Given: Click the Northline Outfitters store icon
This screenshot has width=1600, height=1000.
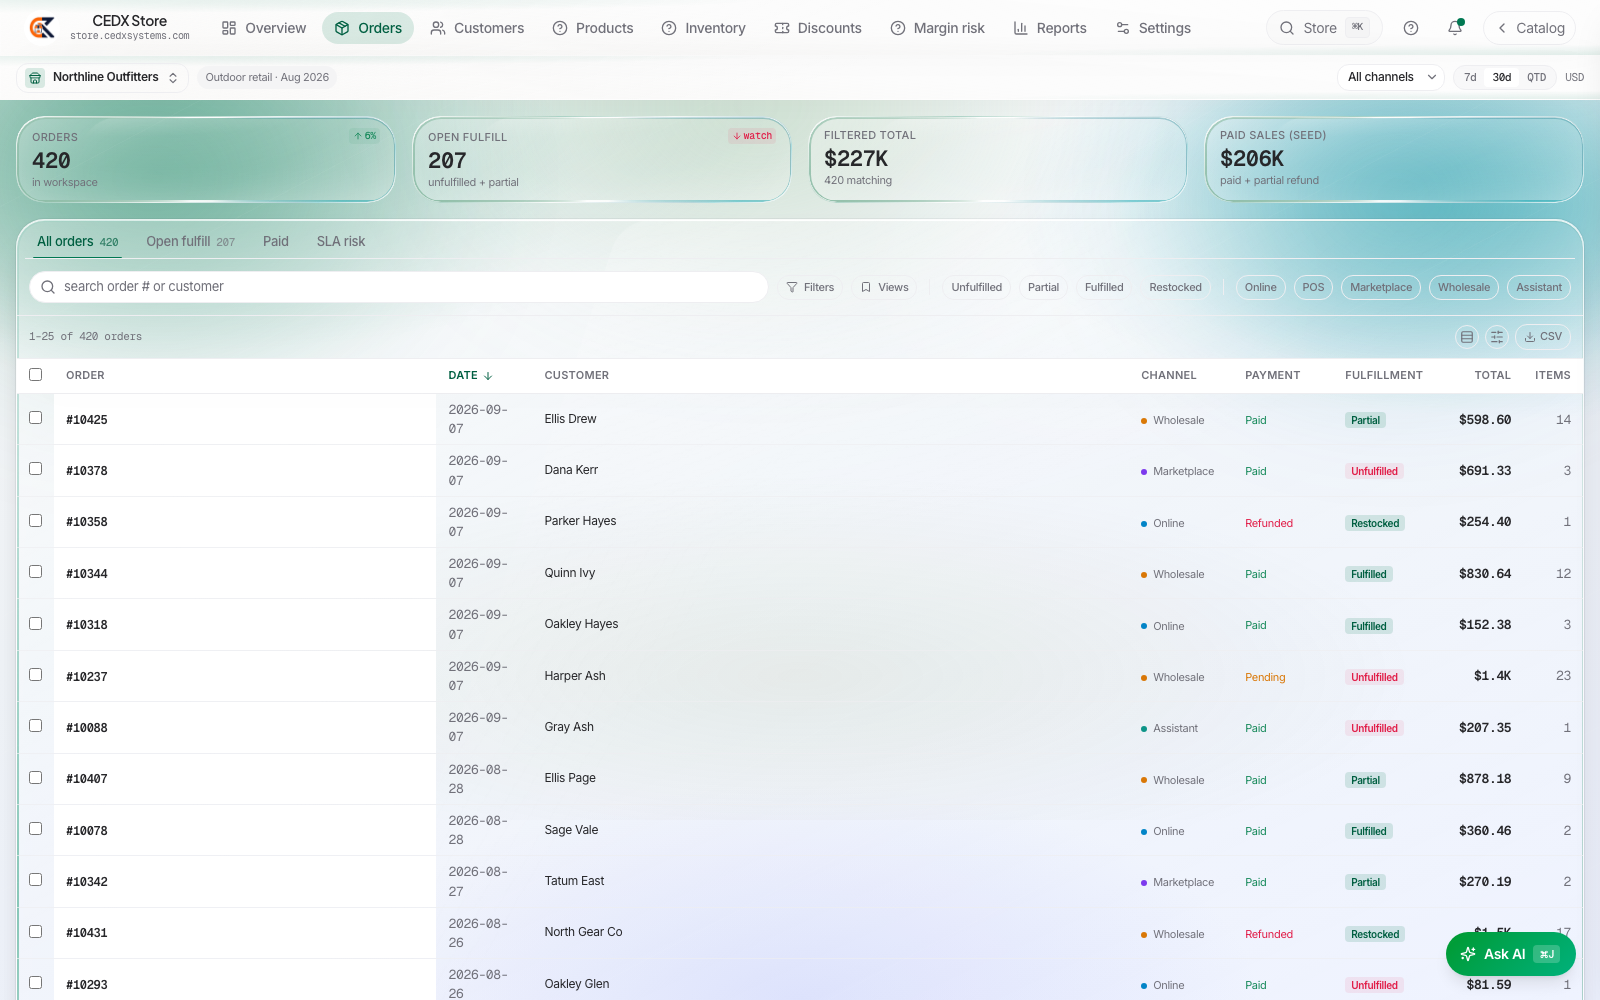Looking at the screenshot, I should coord(35,77).
